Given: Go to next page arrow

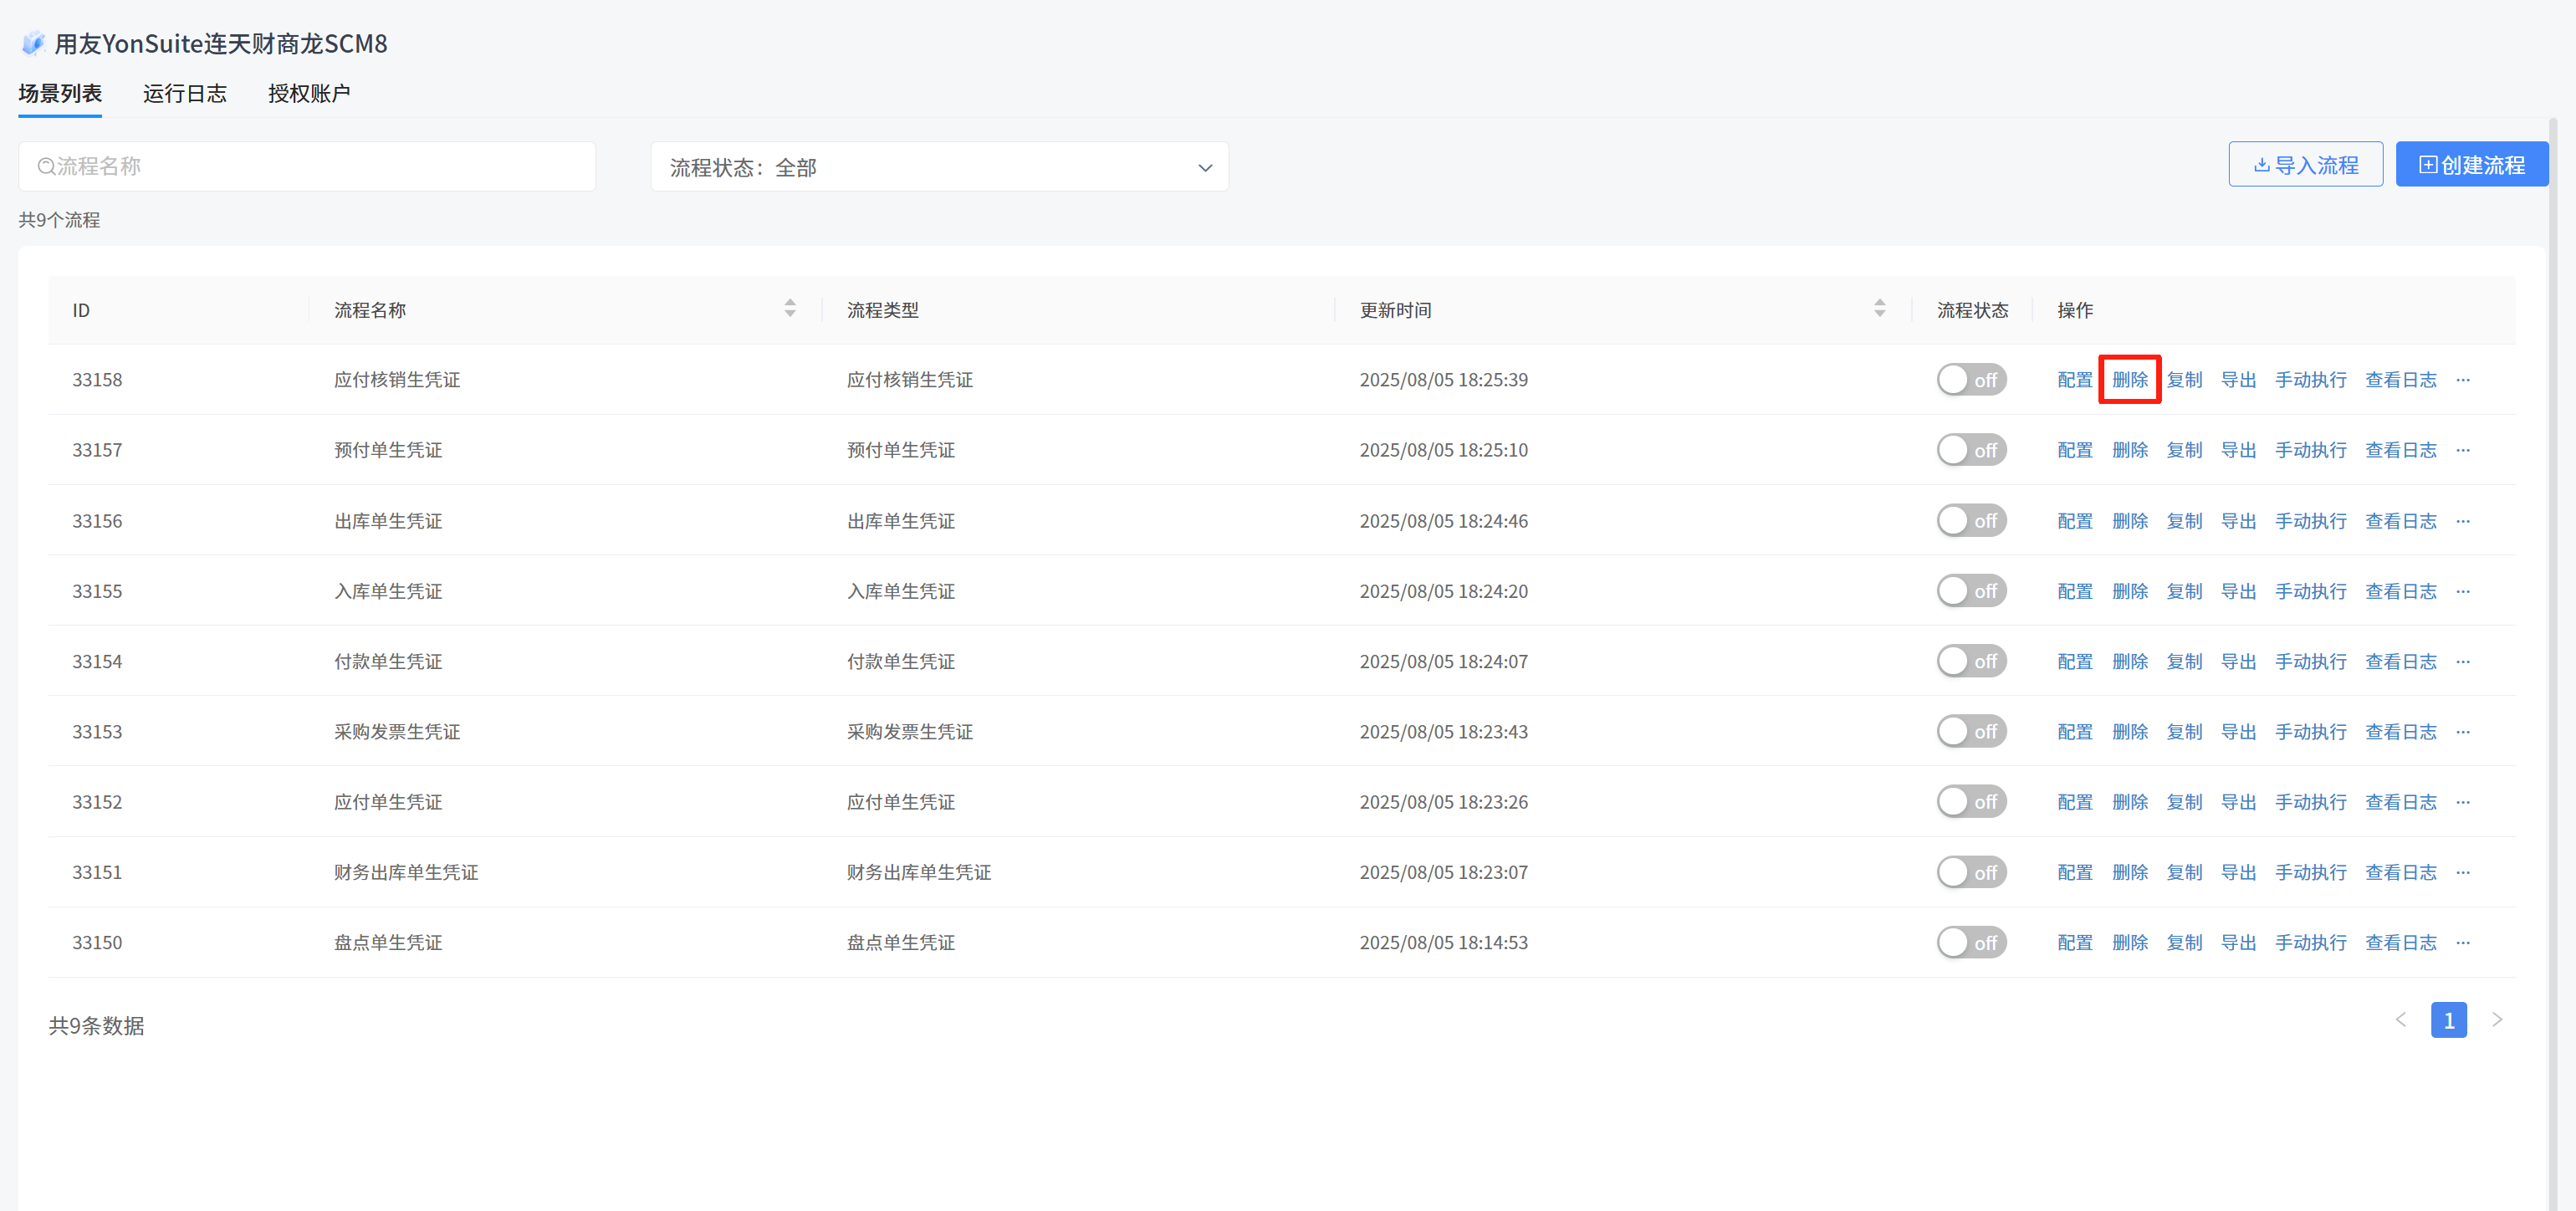Looking at the screenshot, I should [x=2497, y=1020].
